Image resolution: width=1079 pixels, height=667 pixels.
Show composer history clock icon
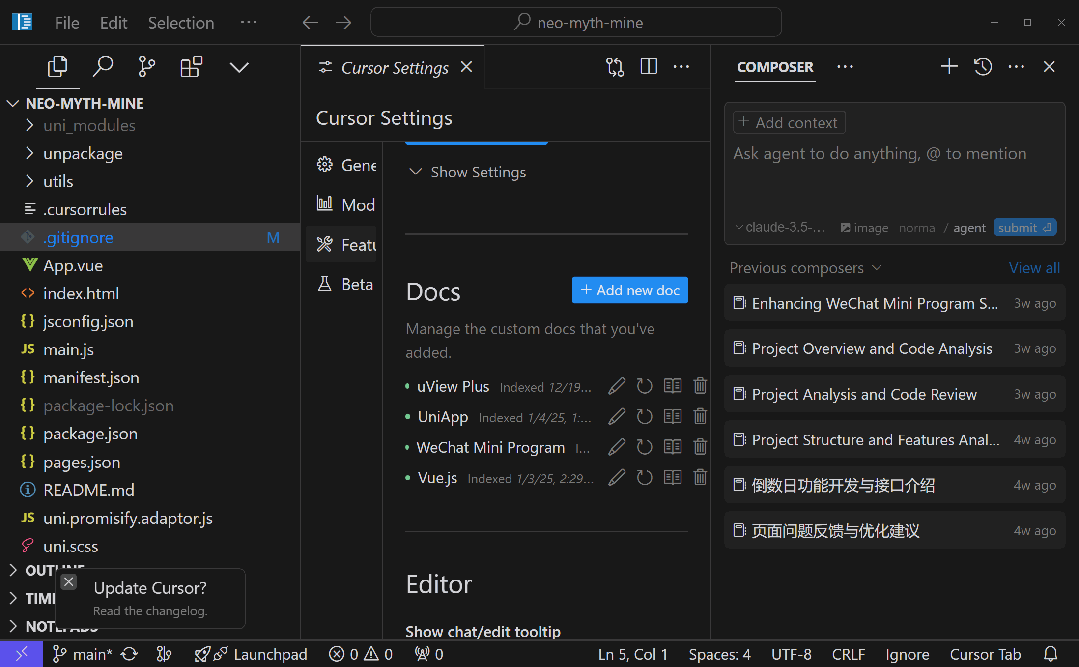(x=983, y=67)
